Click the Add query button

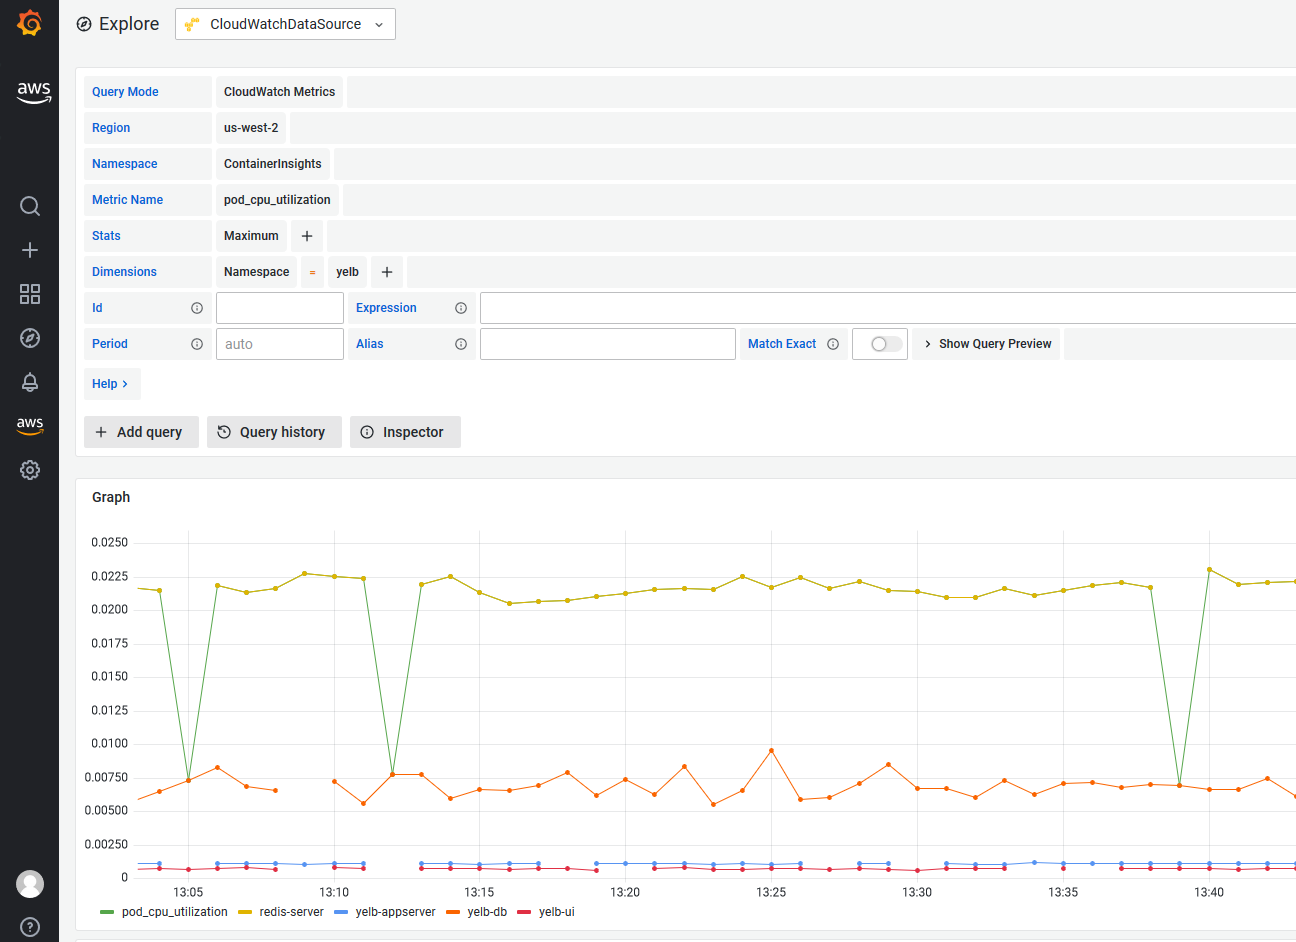point(140,432)
